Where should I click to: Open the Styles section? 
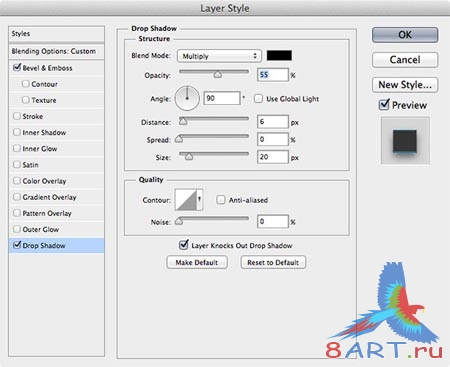[x=56, y=34]
